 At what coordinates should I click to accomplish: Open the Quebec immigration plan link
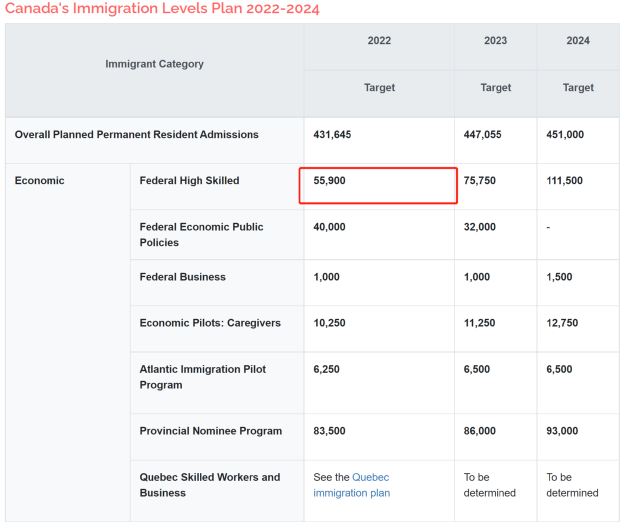351,485
